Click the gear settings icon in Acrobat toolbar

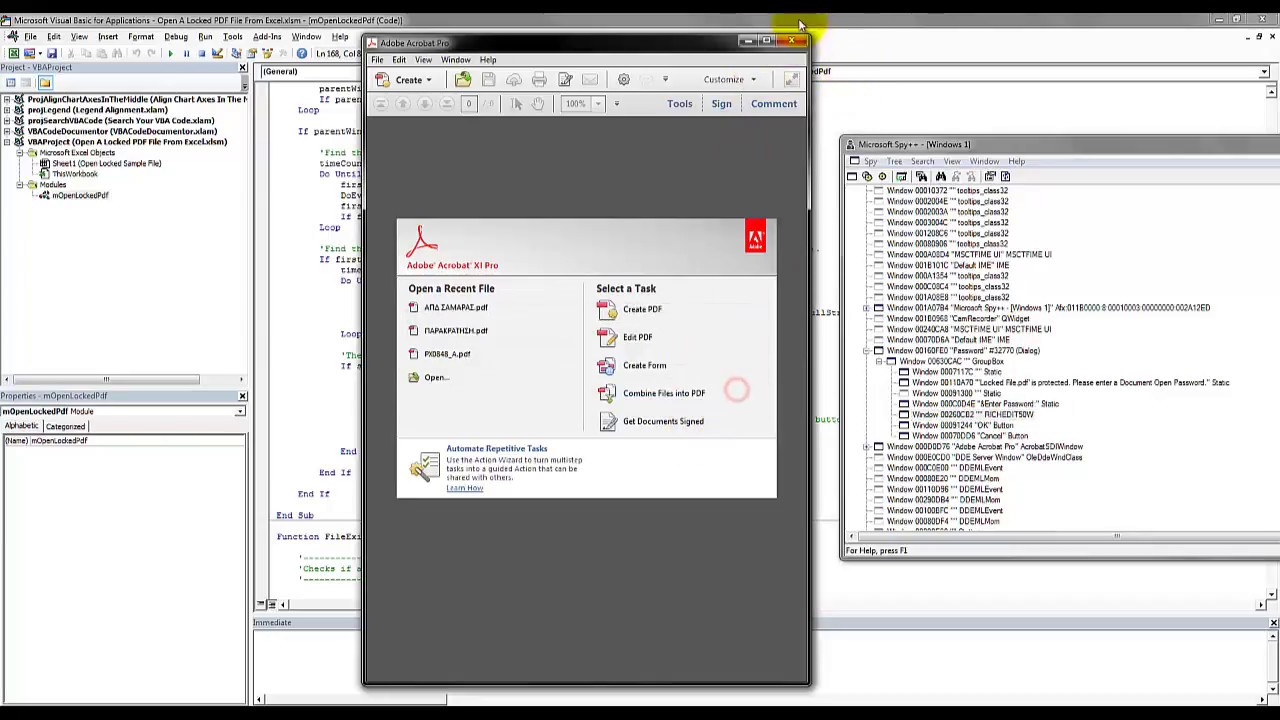click(x=624, y=79)
